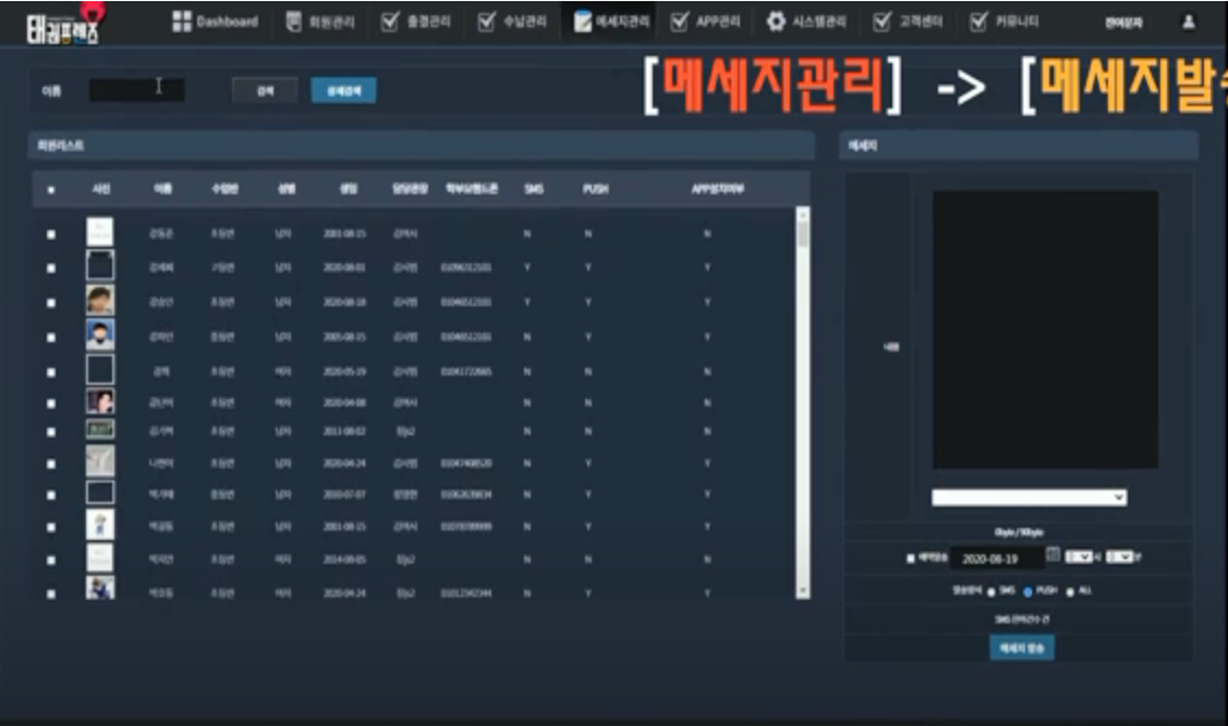The width and height of the screenshot is (1228, 726).
Task: Open the 커뮤니티 menu
Action: pos(1005,21)
